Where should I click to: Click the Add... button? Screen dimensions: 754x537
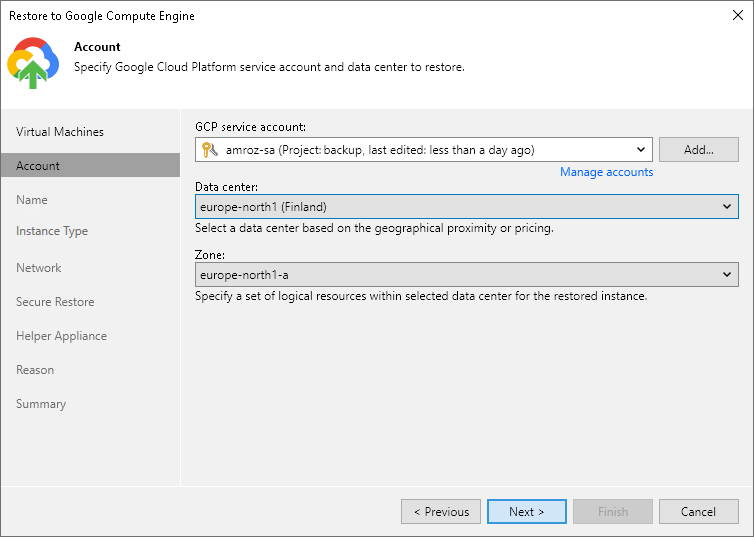tap(699, 150)
